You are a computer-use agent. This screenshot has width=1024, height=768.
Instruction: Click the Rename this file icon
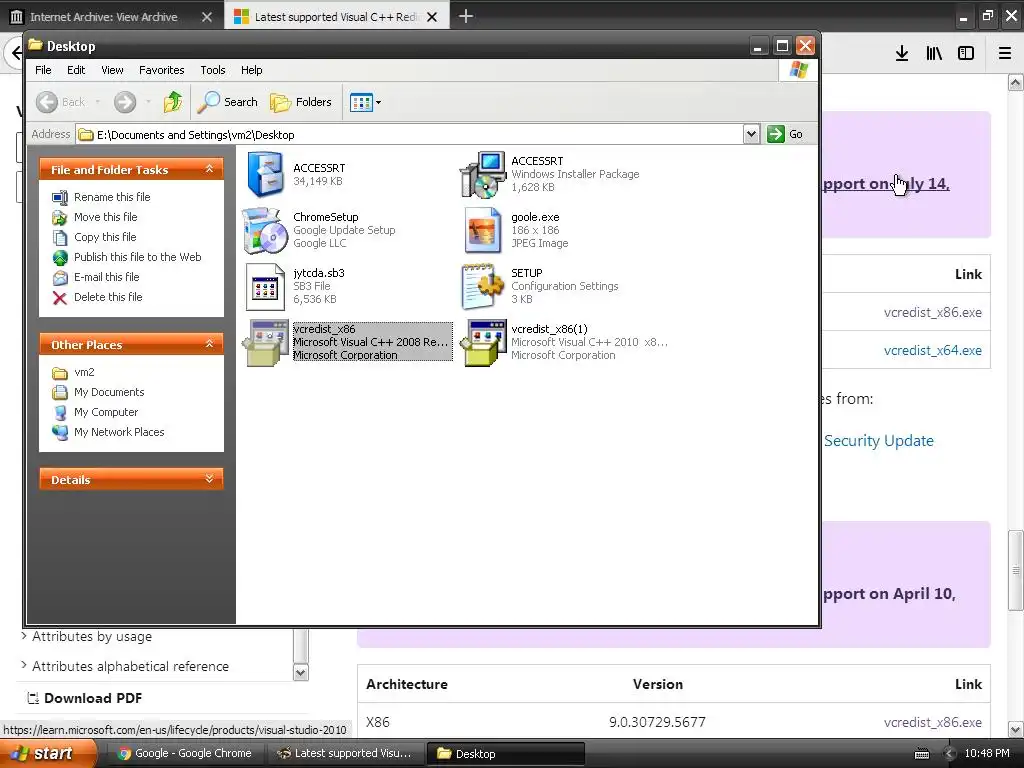pyautogui.click(x=60, y=197)
